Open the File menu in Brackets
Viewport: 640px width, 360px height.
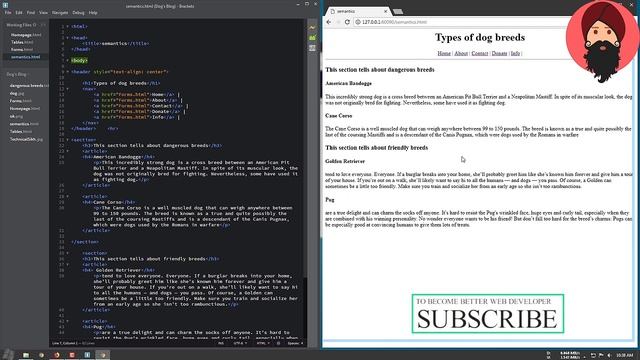pos(8,13)
